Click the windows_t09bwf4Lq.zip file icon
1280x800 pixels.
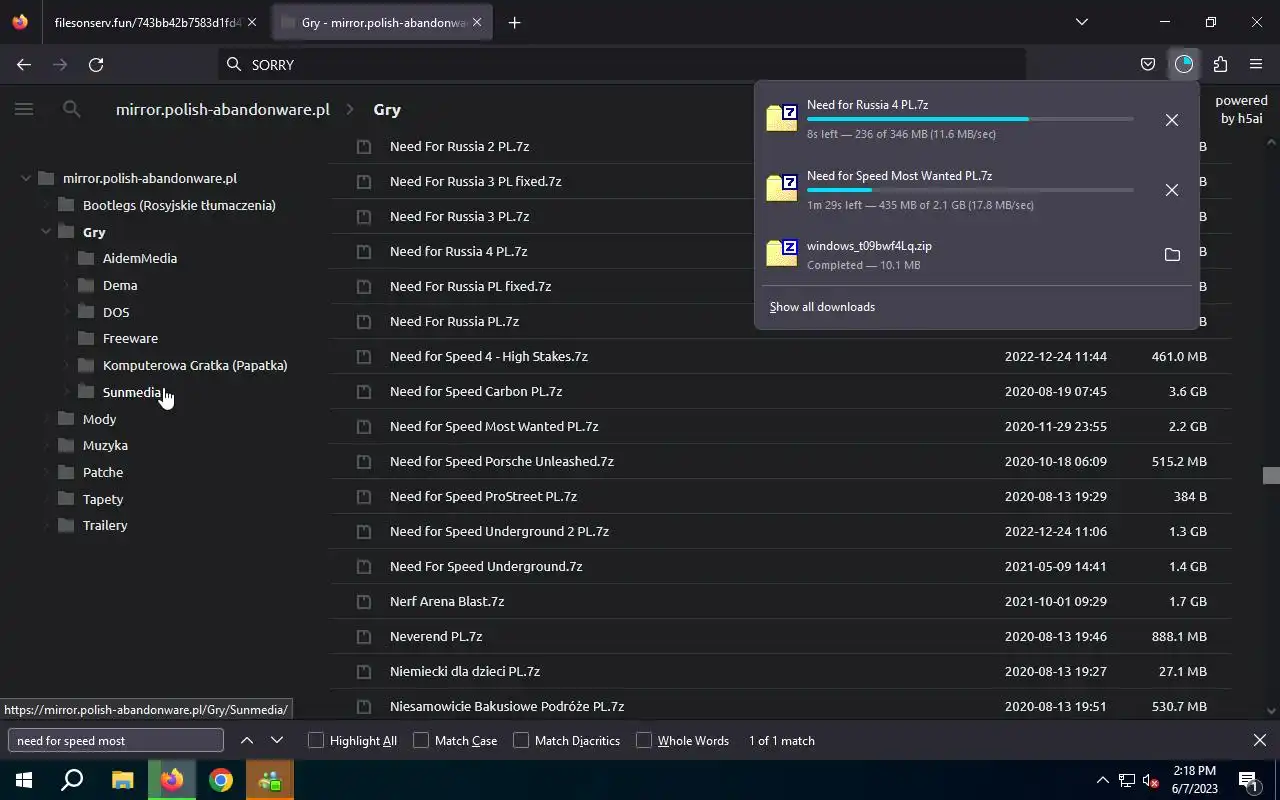(x=782, y=252)
